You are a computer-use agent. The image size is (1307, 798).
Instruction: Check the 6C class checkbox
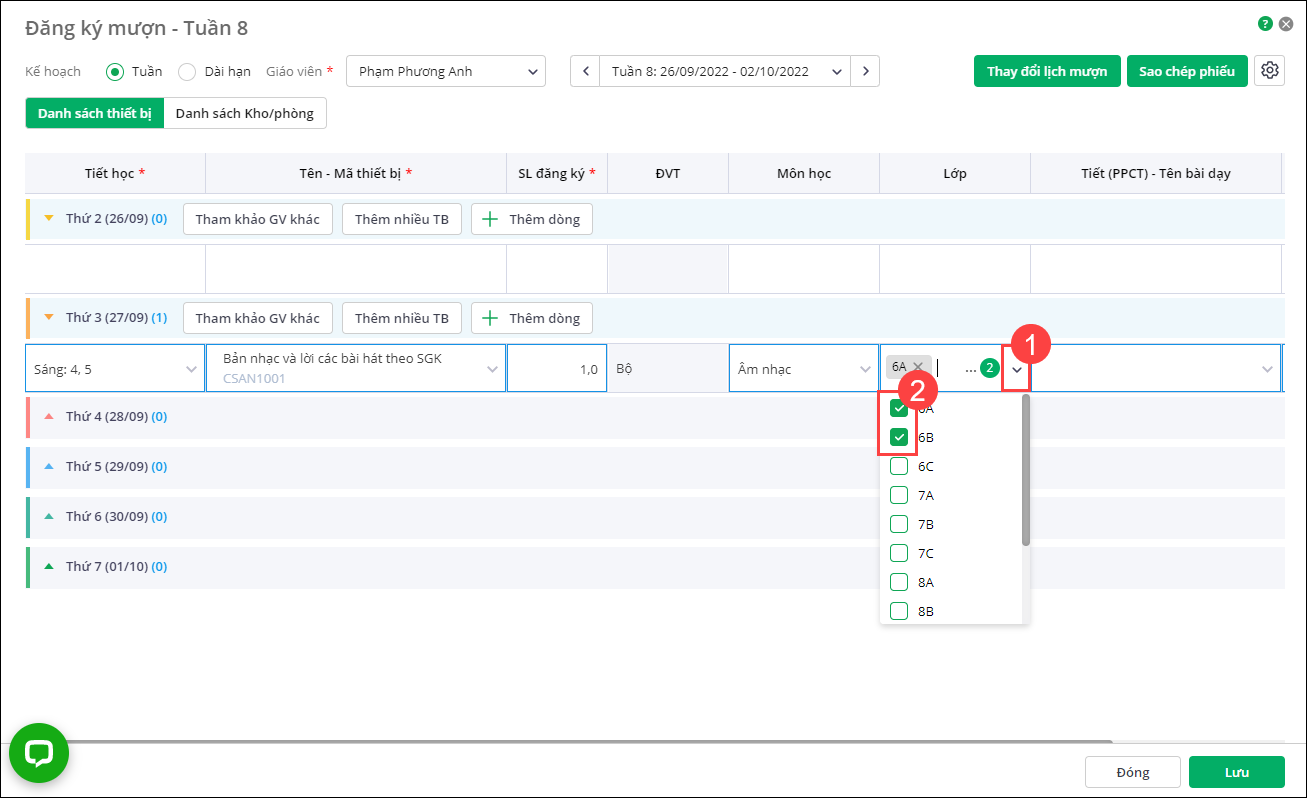point(899,466)
